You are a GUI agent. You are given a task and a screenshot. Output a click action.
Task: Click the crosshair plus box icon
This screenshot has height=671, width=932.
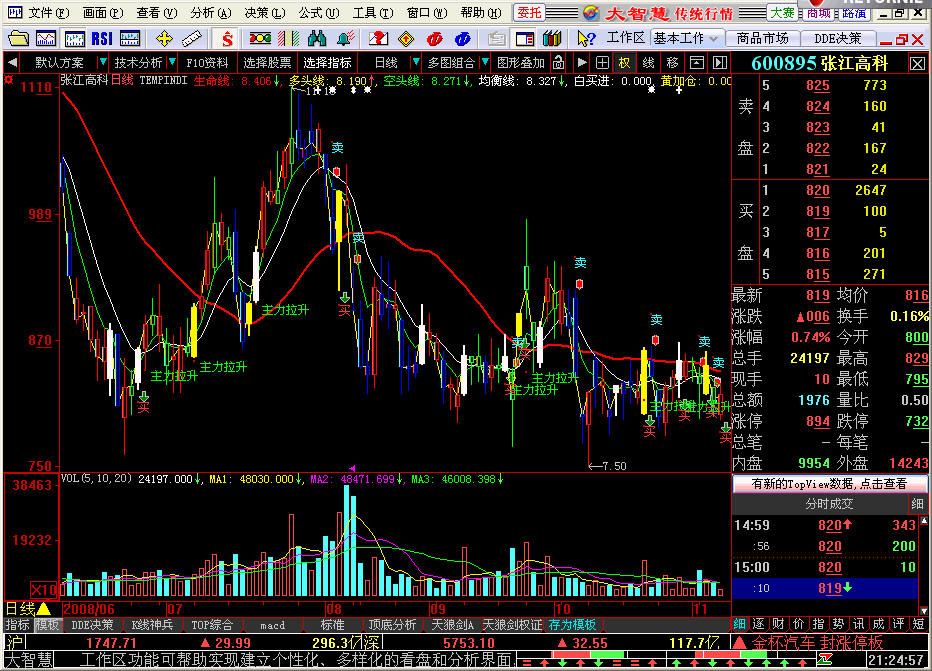click(602, 62)
